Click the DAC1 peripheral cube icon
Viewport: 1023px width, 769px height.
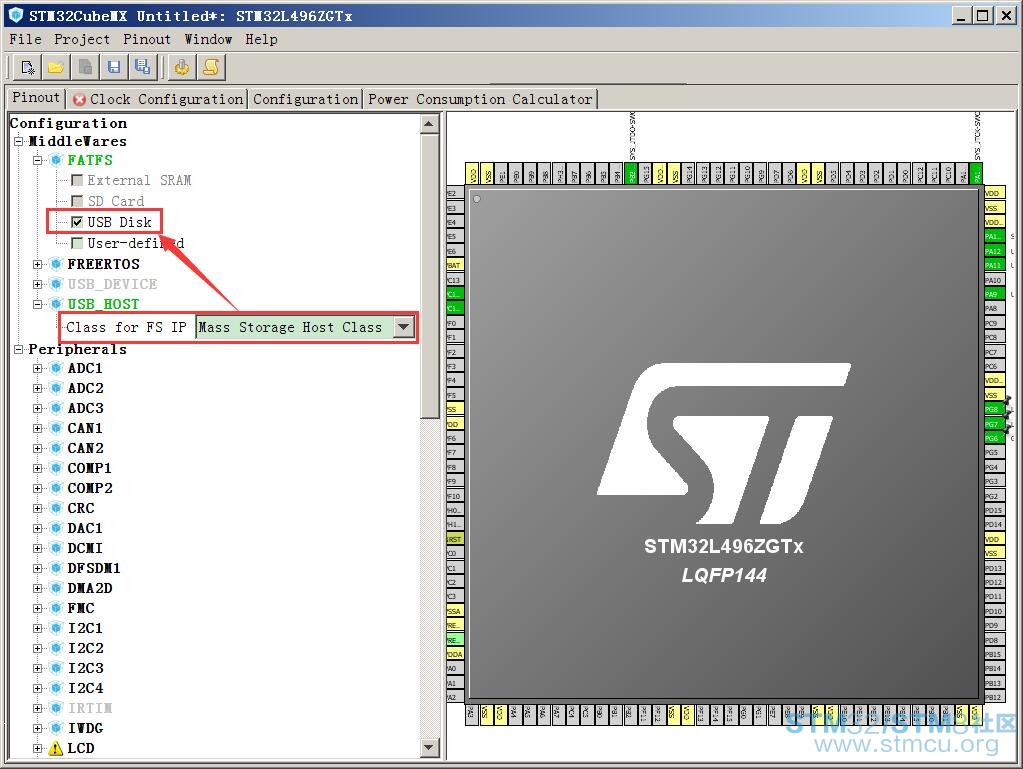click(x=56, y=528)
